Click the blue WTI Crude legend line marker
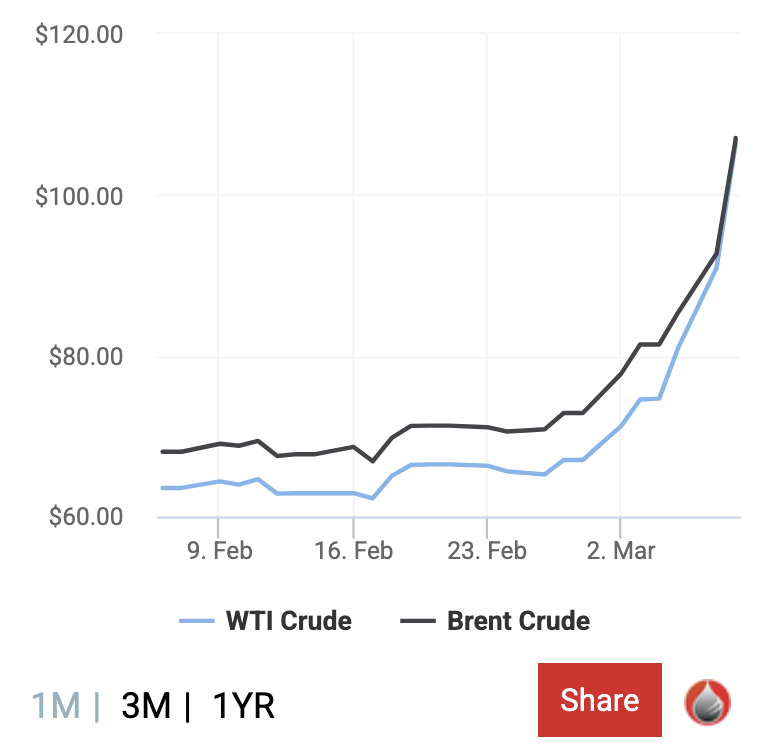The height and width of the screenshot is (744, 768). [198, 621]
